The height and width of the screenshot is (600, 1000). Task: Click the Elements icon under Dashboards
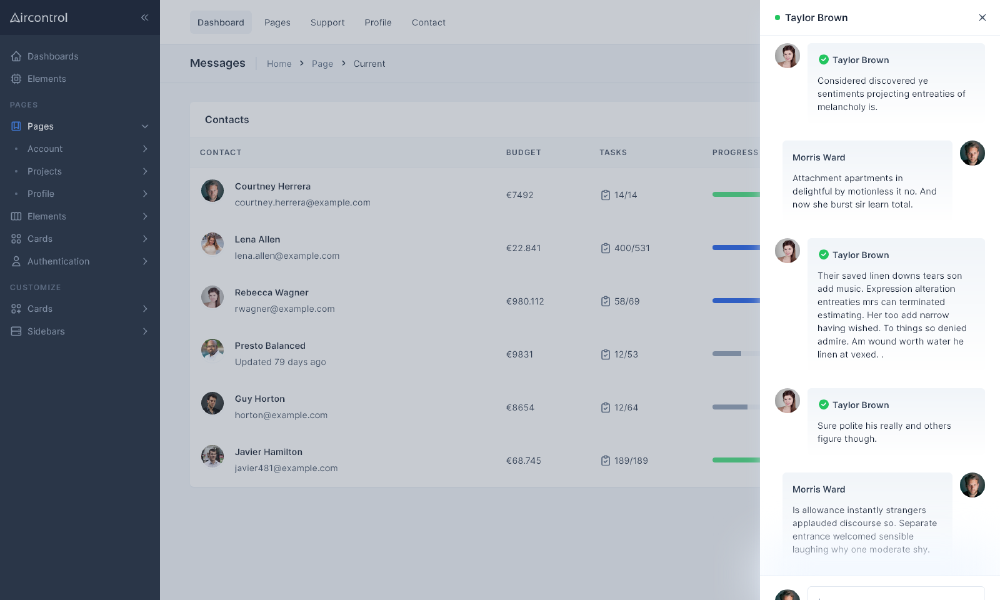[x=16, y=79]
